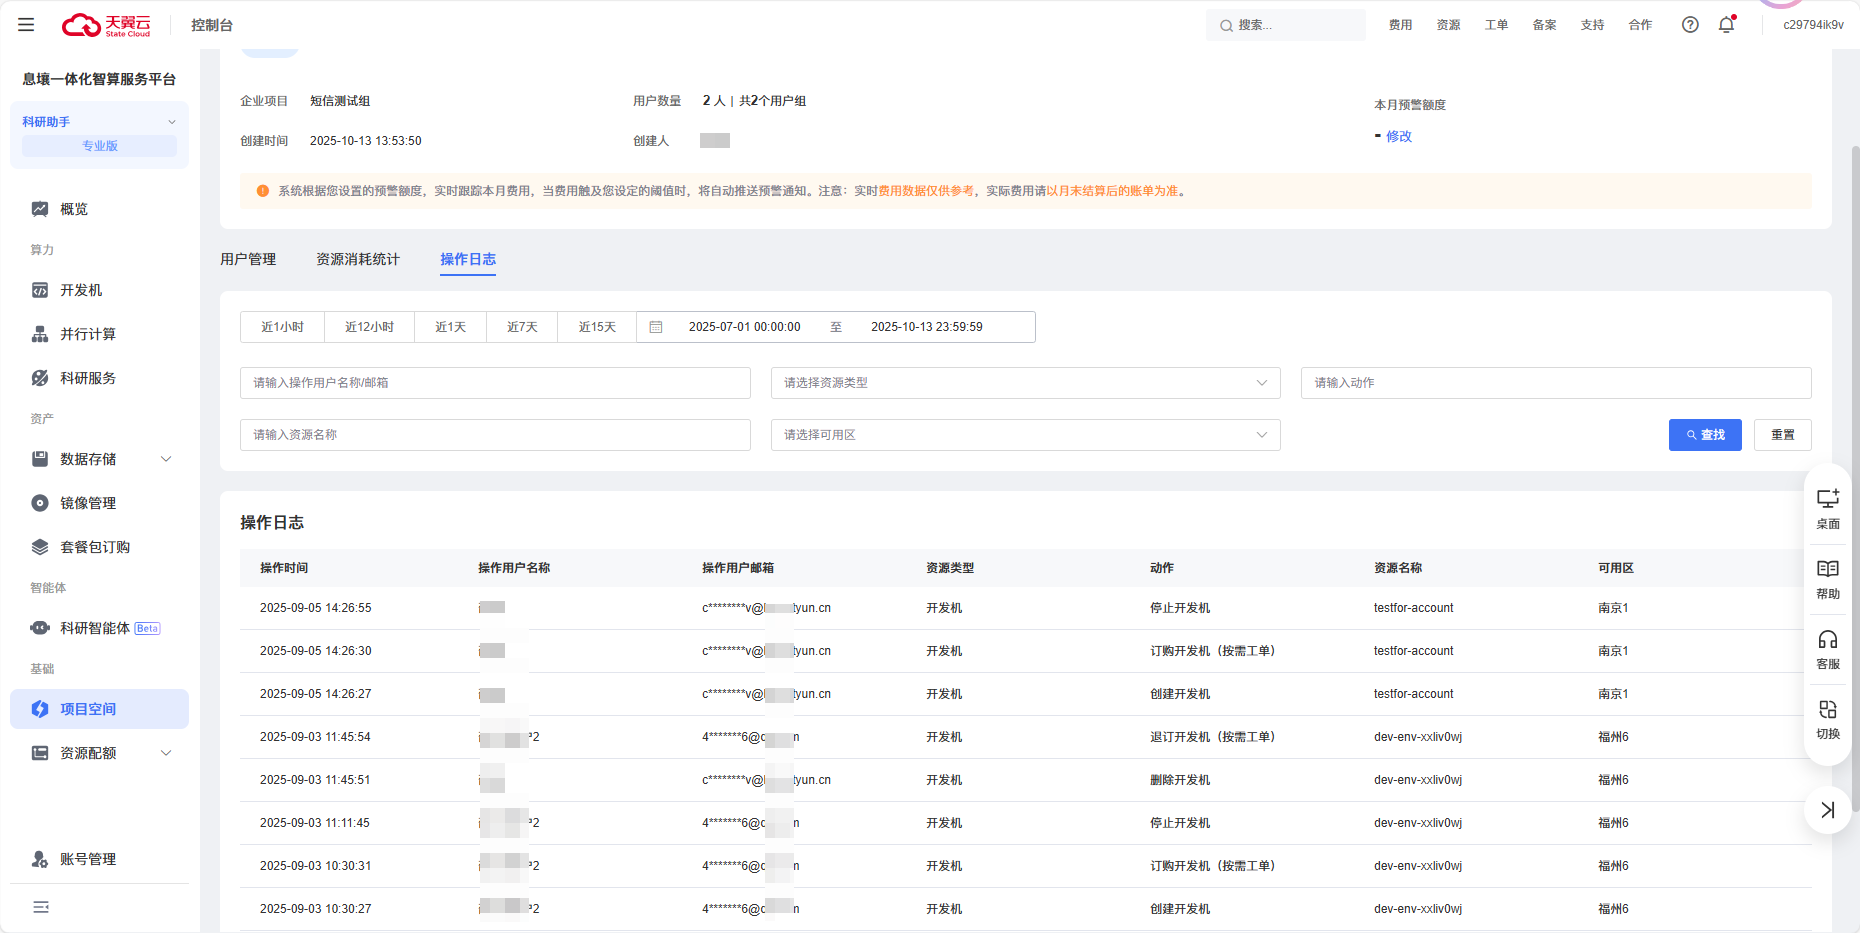The image size is (1860, 933).
Task: Select the 近7天 time range option
Action: click(522, 327)
